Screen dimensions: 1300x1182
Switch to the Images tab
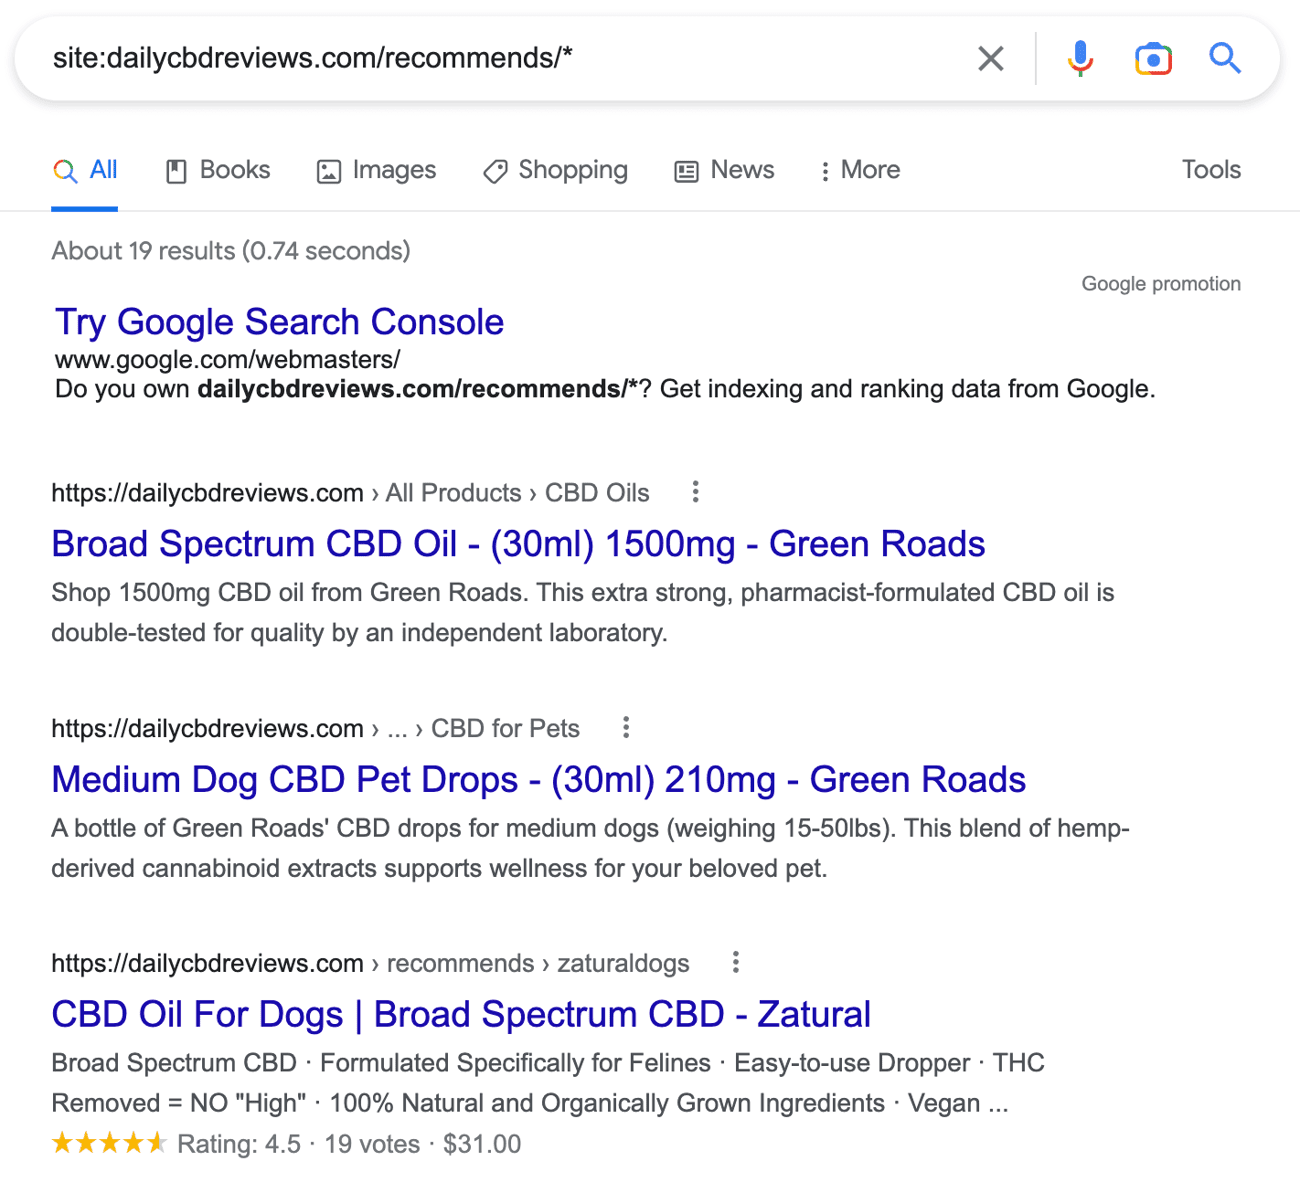(377, 171)
